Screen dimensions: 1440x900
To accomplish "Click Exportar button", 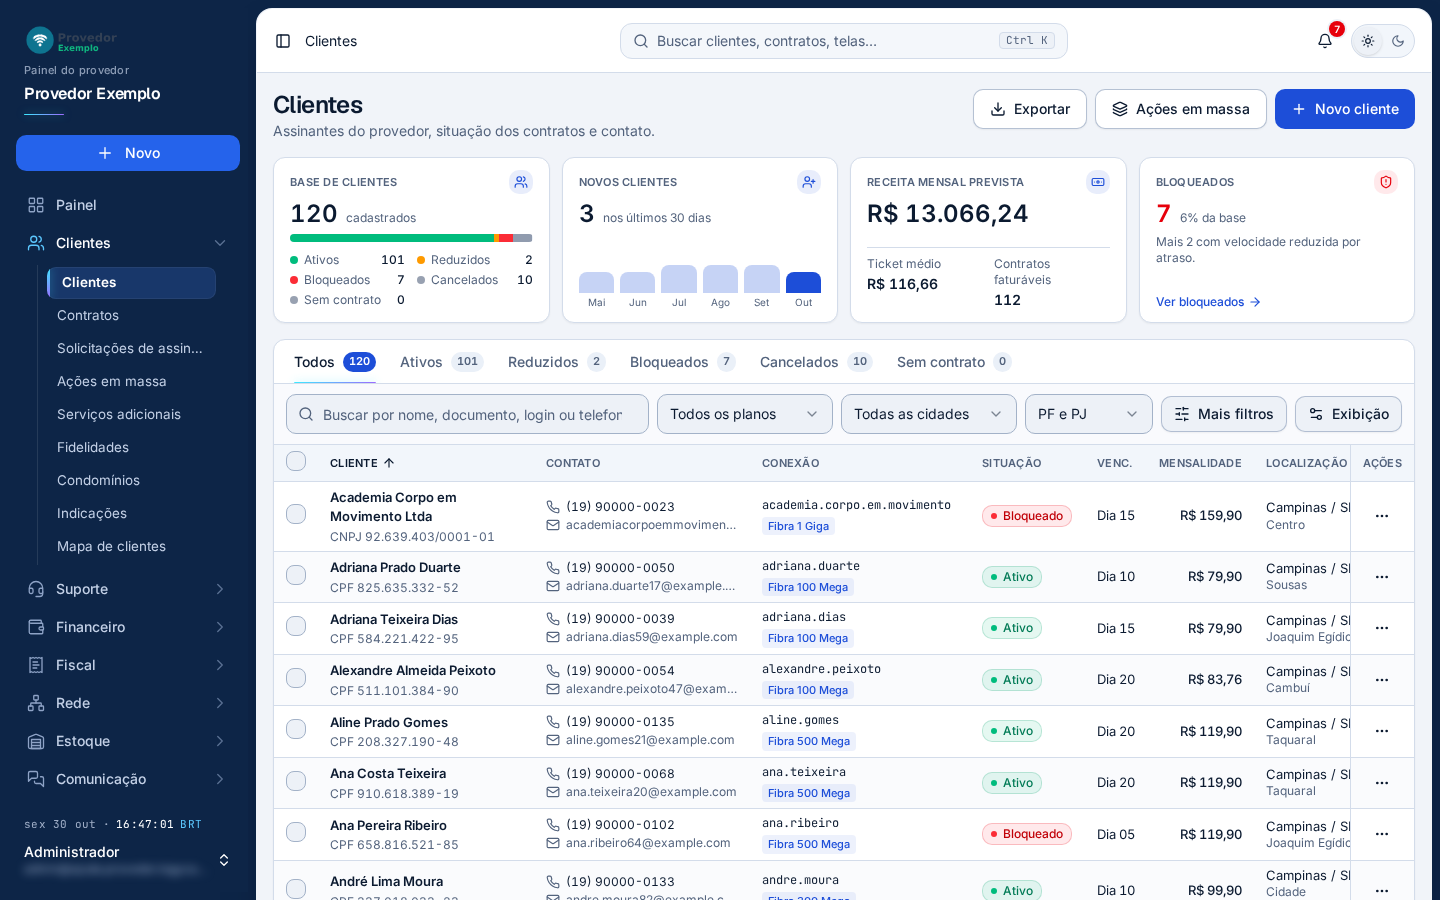I will [x=1030, y=109].
